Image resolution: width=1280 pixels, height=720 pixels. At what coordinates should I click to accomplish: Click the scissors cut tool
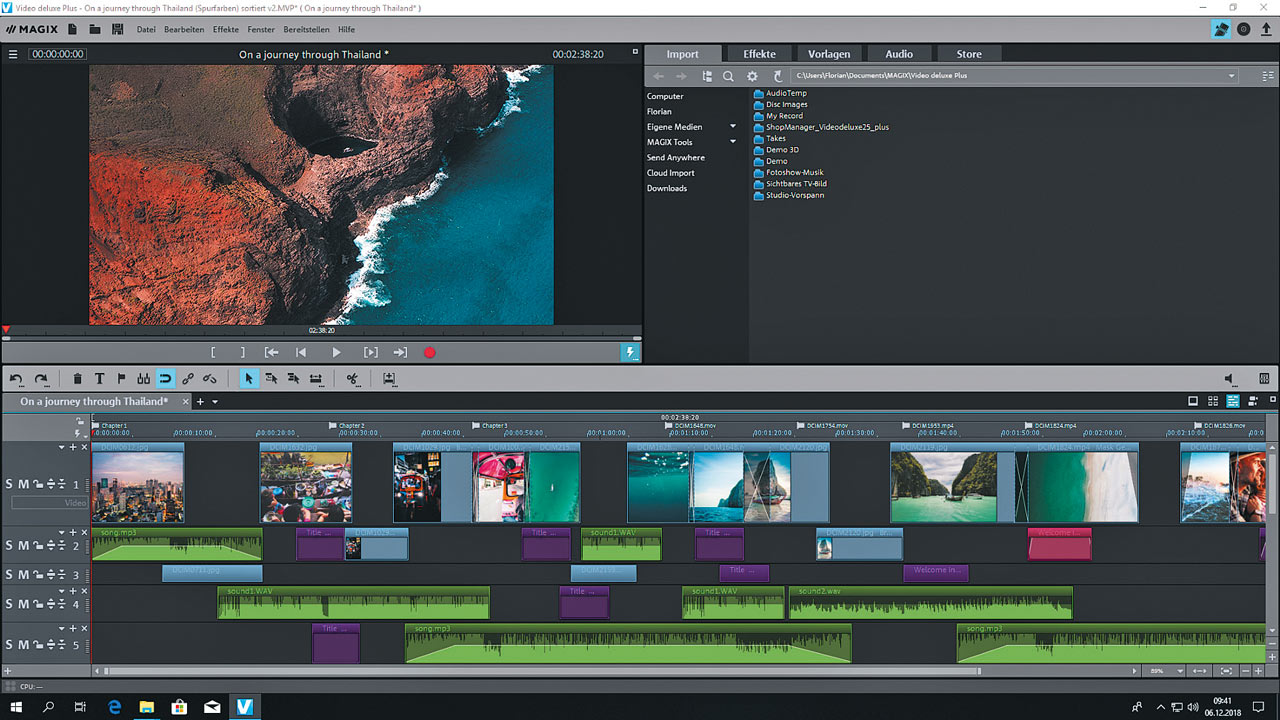[352, 379]
